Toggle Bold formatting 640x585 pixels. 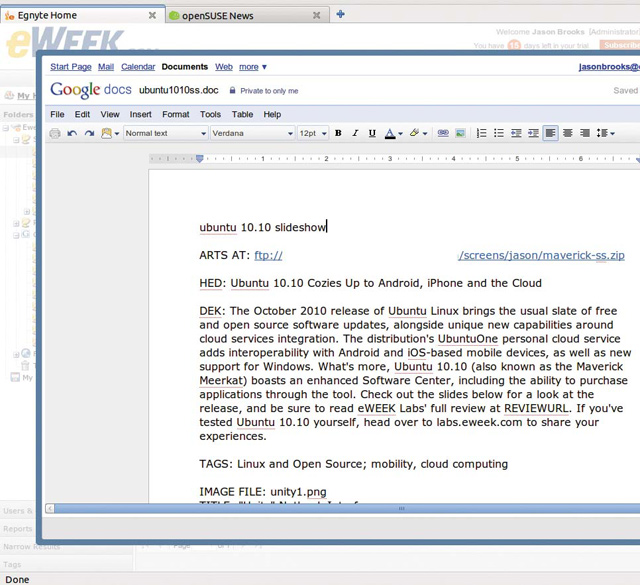pyautogui.click(x=338, y=133)
